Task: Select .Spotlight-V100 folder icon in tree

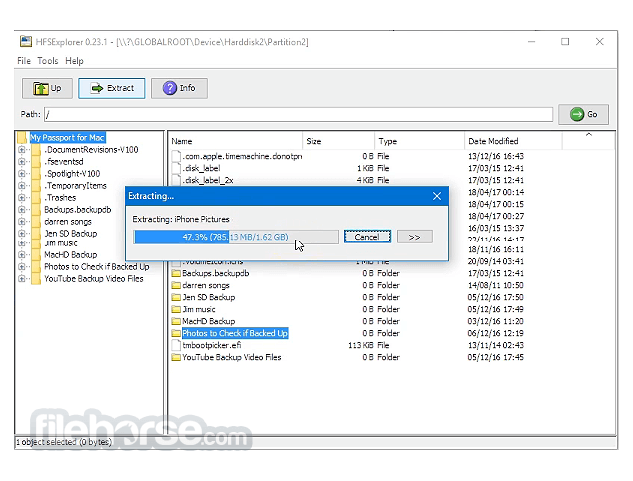Action: tap(36, 174)
